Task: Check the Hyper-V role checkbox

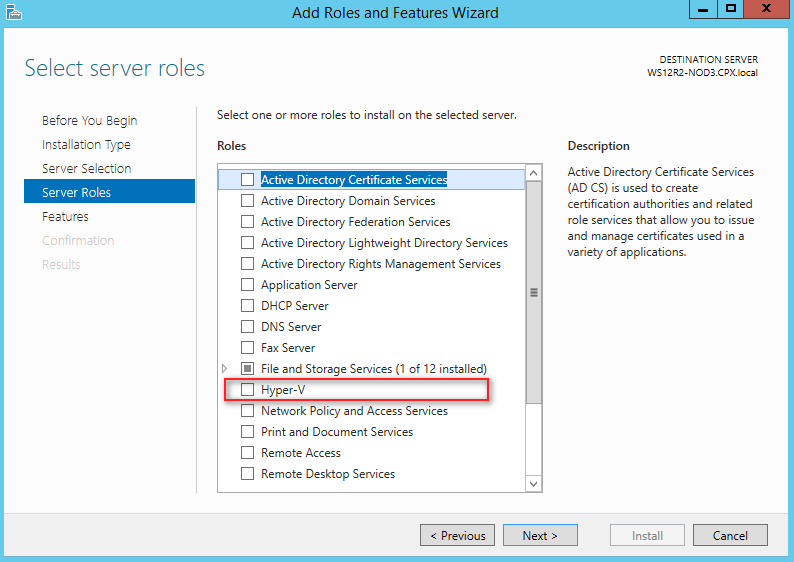Action: (247, 390)
